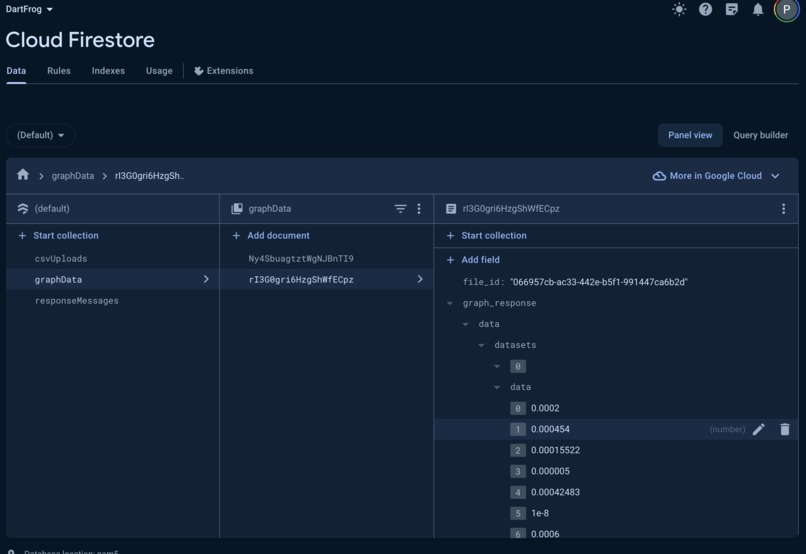Viewport: 806px width, 554px height.
Task: Open the release notes feedback icon
Action: (x=731, y=9)
